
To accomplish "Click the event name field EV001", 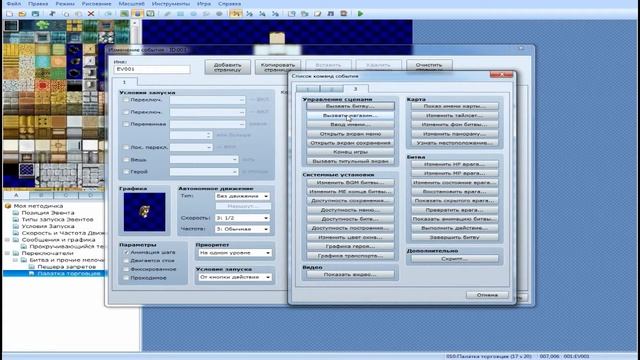I will [152, 69].
